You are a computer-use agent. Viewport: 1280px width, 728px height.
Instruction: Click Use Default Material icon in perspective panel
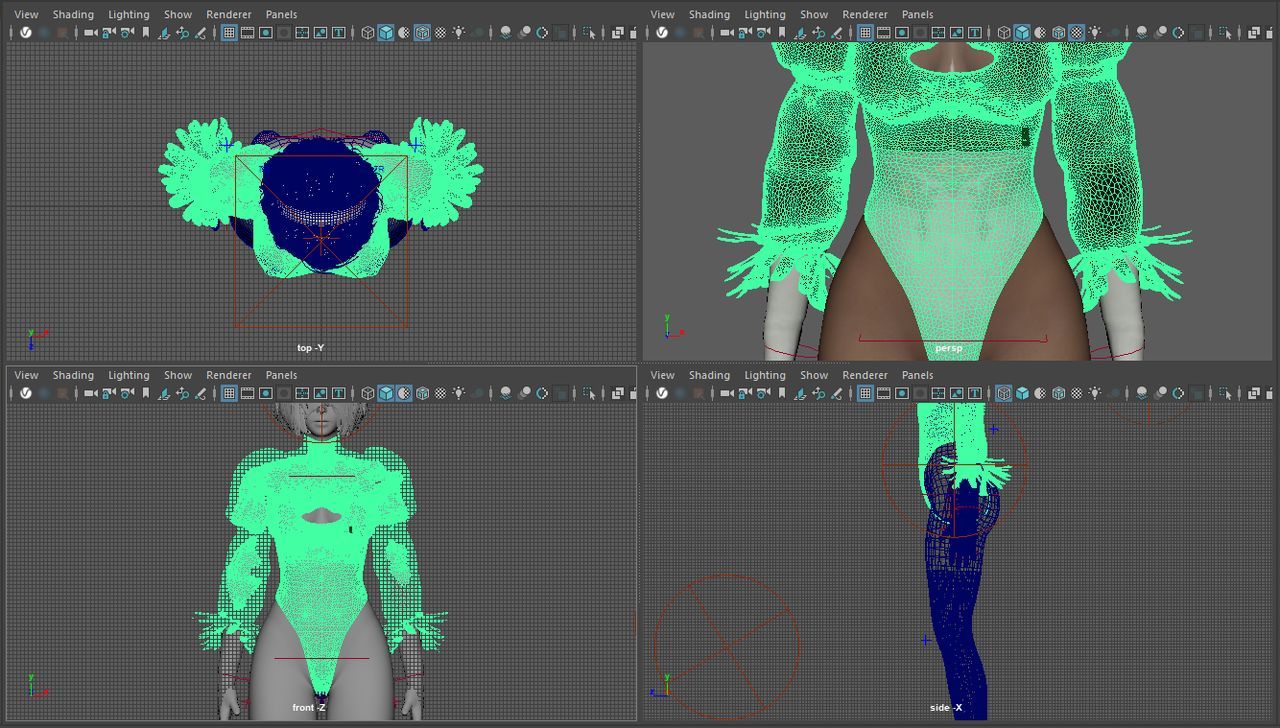1040,32
